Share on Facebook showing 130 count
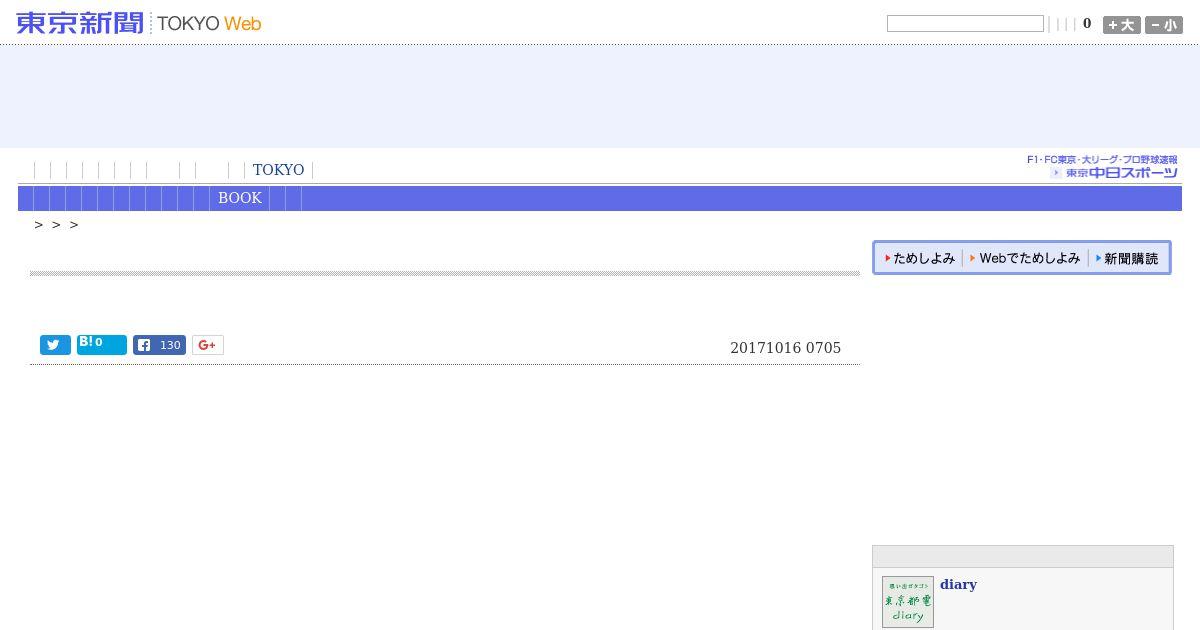This screenshot has height=630, width=1200. point(159,345)
